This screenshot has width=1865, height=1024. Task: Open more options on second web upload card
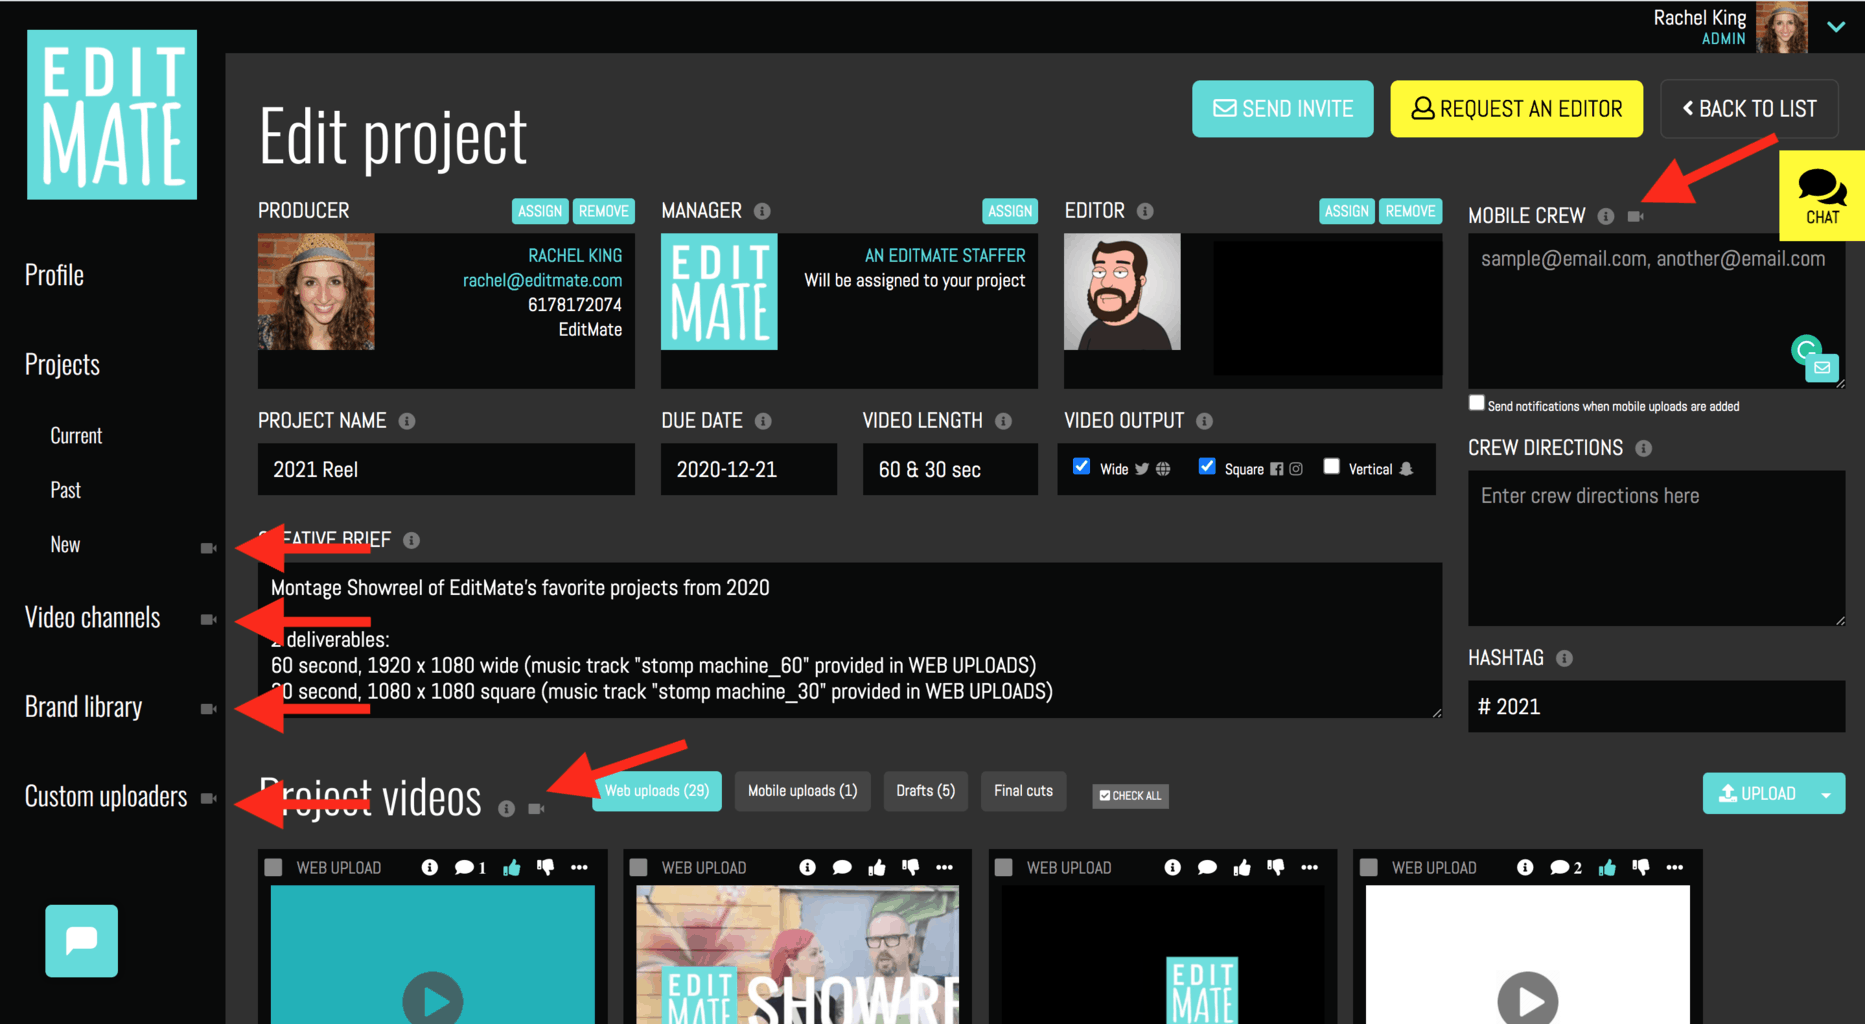tap(944, 867)
